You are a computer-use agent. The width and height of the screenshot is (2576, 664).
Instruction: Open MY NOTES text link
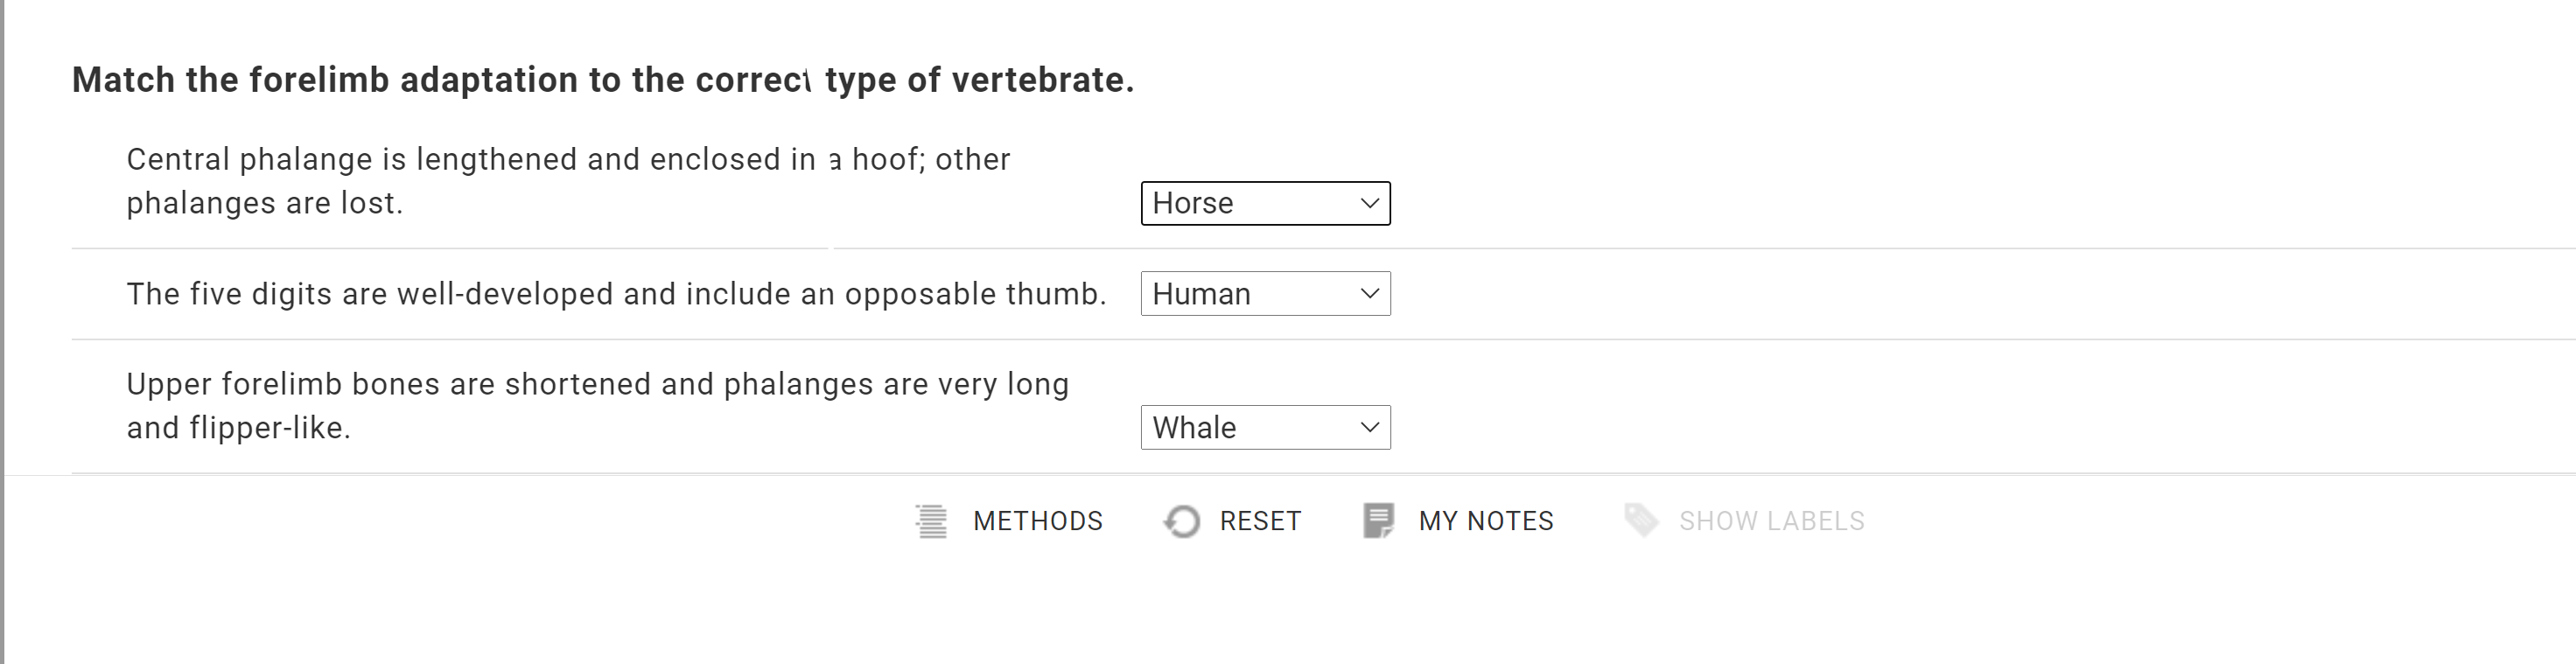pos(1485,521)
